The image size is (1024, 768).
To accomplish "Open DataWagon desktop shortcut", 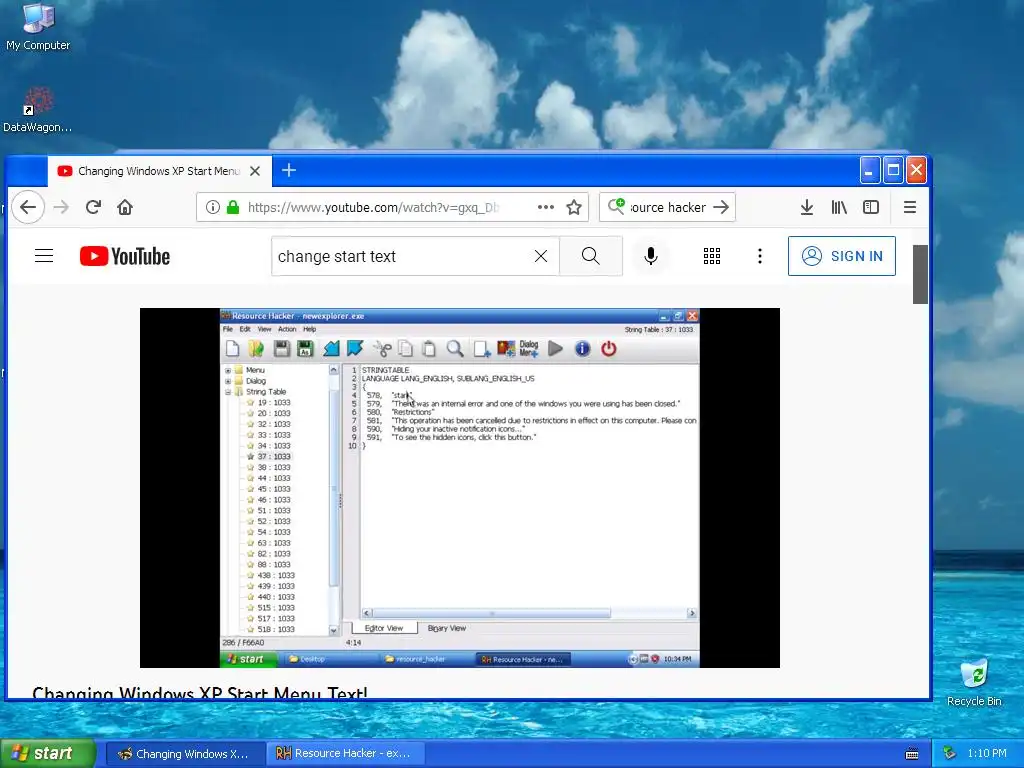I will click(x=37, y=110).
